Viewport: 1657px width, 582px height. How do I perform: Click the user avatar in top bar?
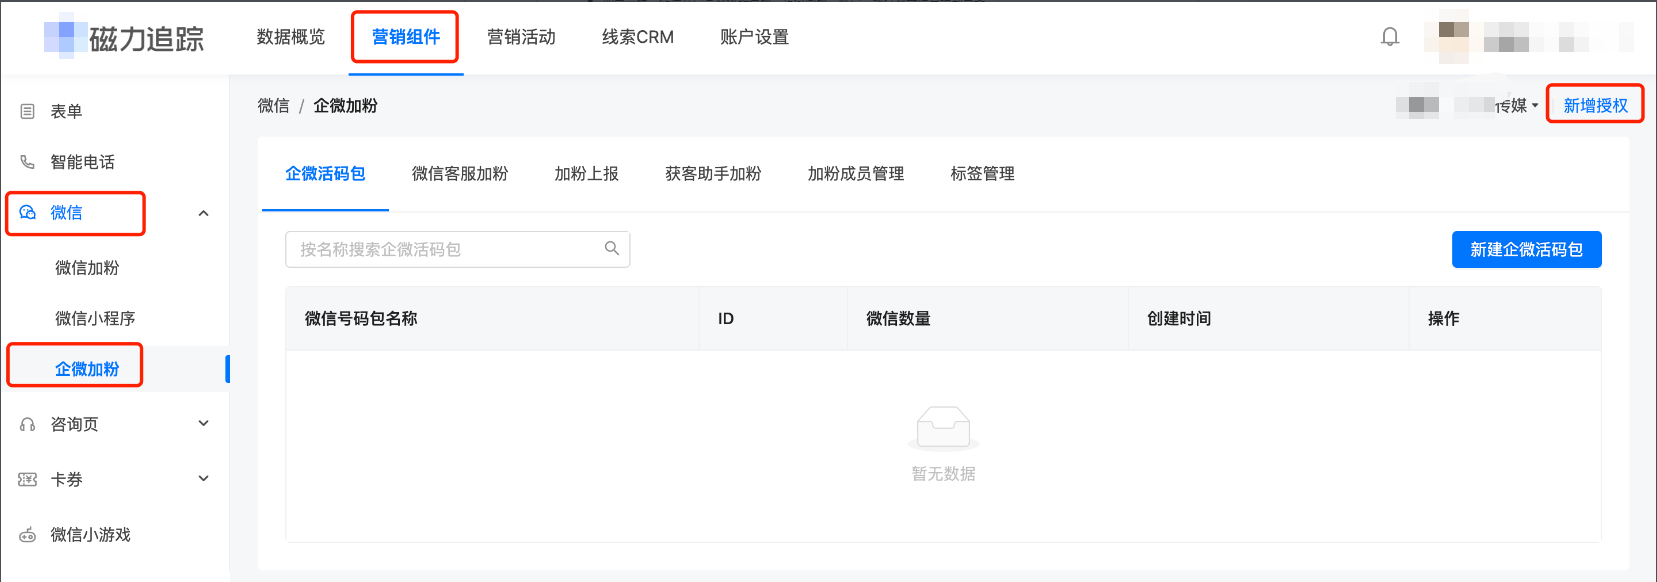tap(1454, 37)
